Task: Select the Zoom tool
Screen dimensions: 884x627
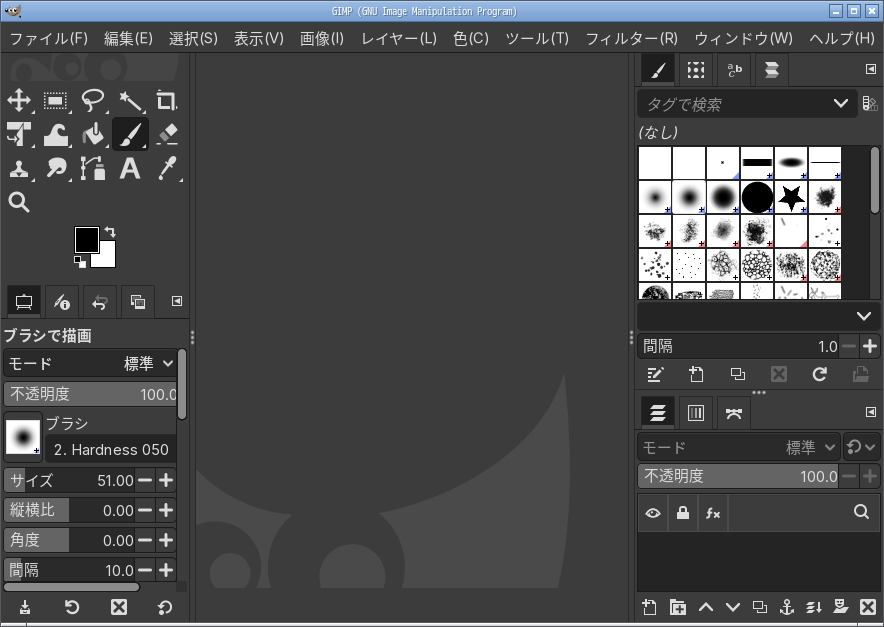Action: (x=20, y=203)
